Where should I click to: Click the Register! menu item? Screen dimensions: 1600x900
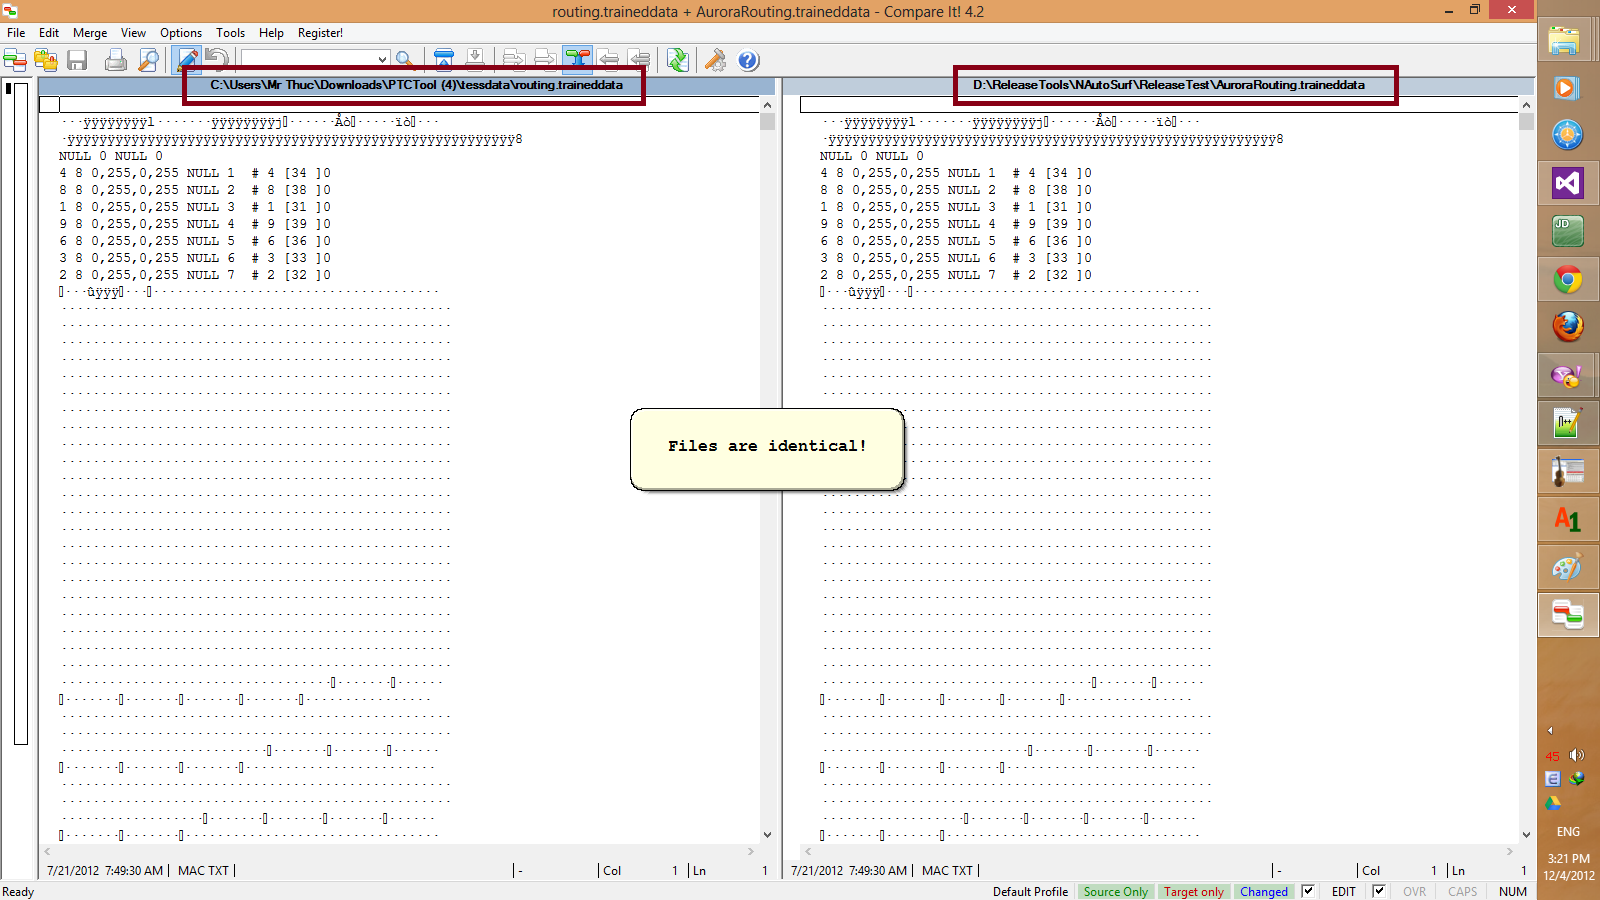tap(320, 33)
